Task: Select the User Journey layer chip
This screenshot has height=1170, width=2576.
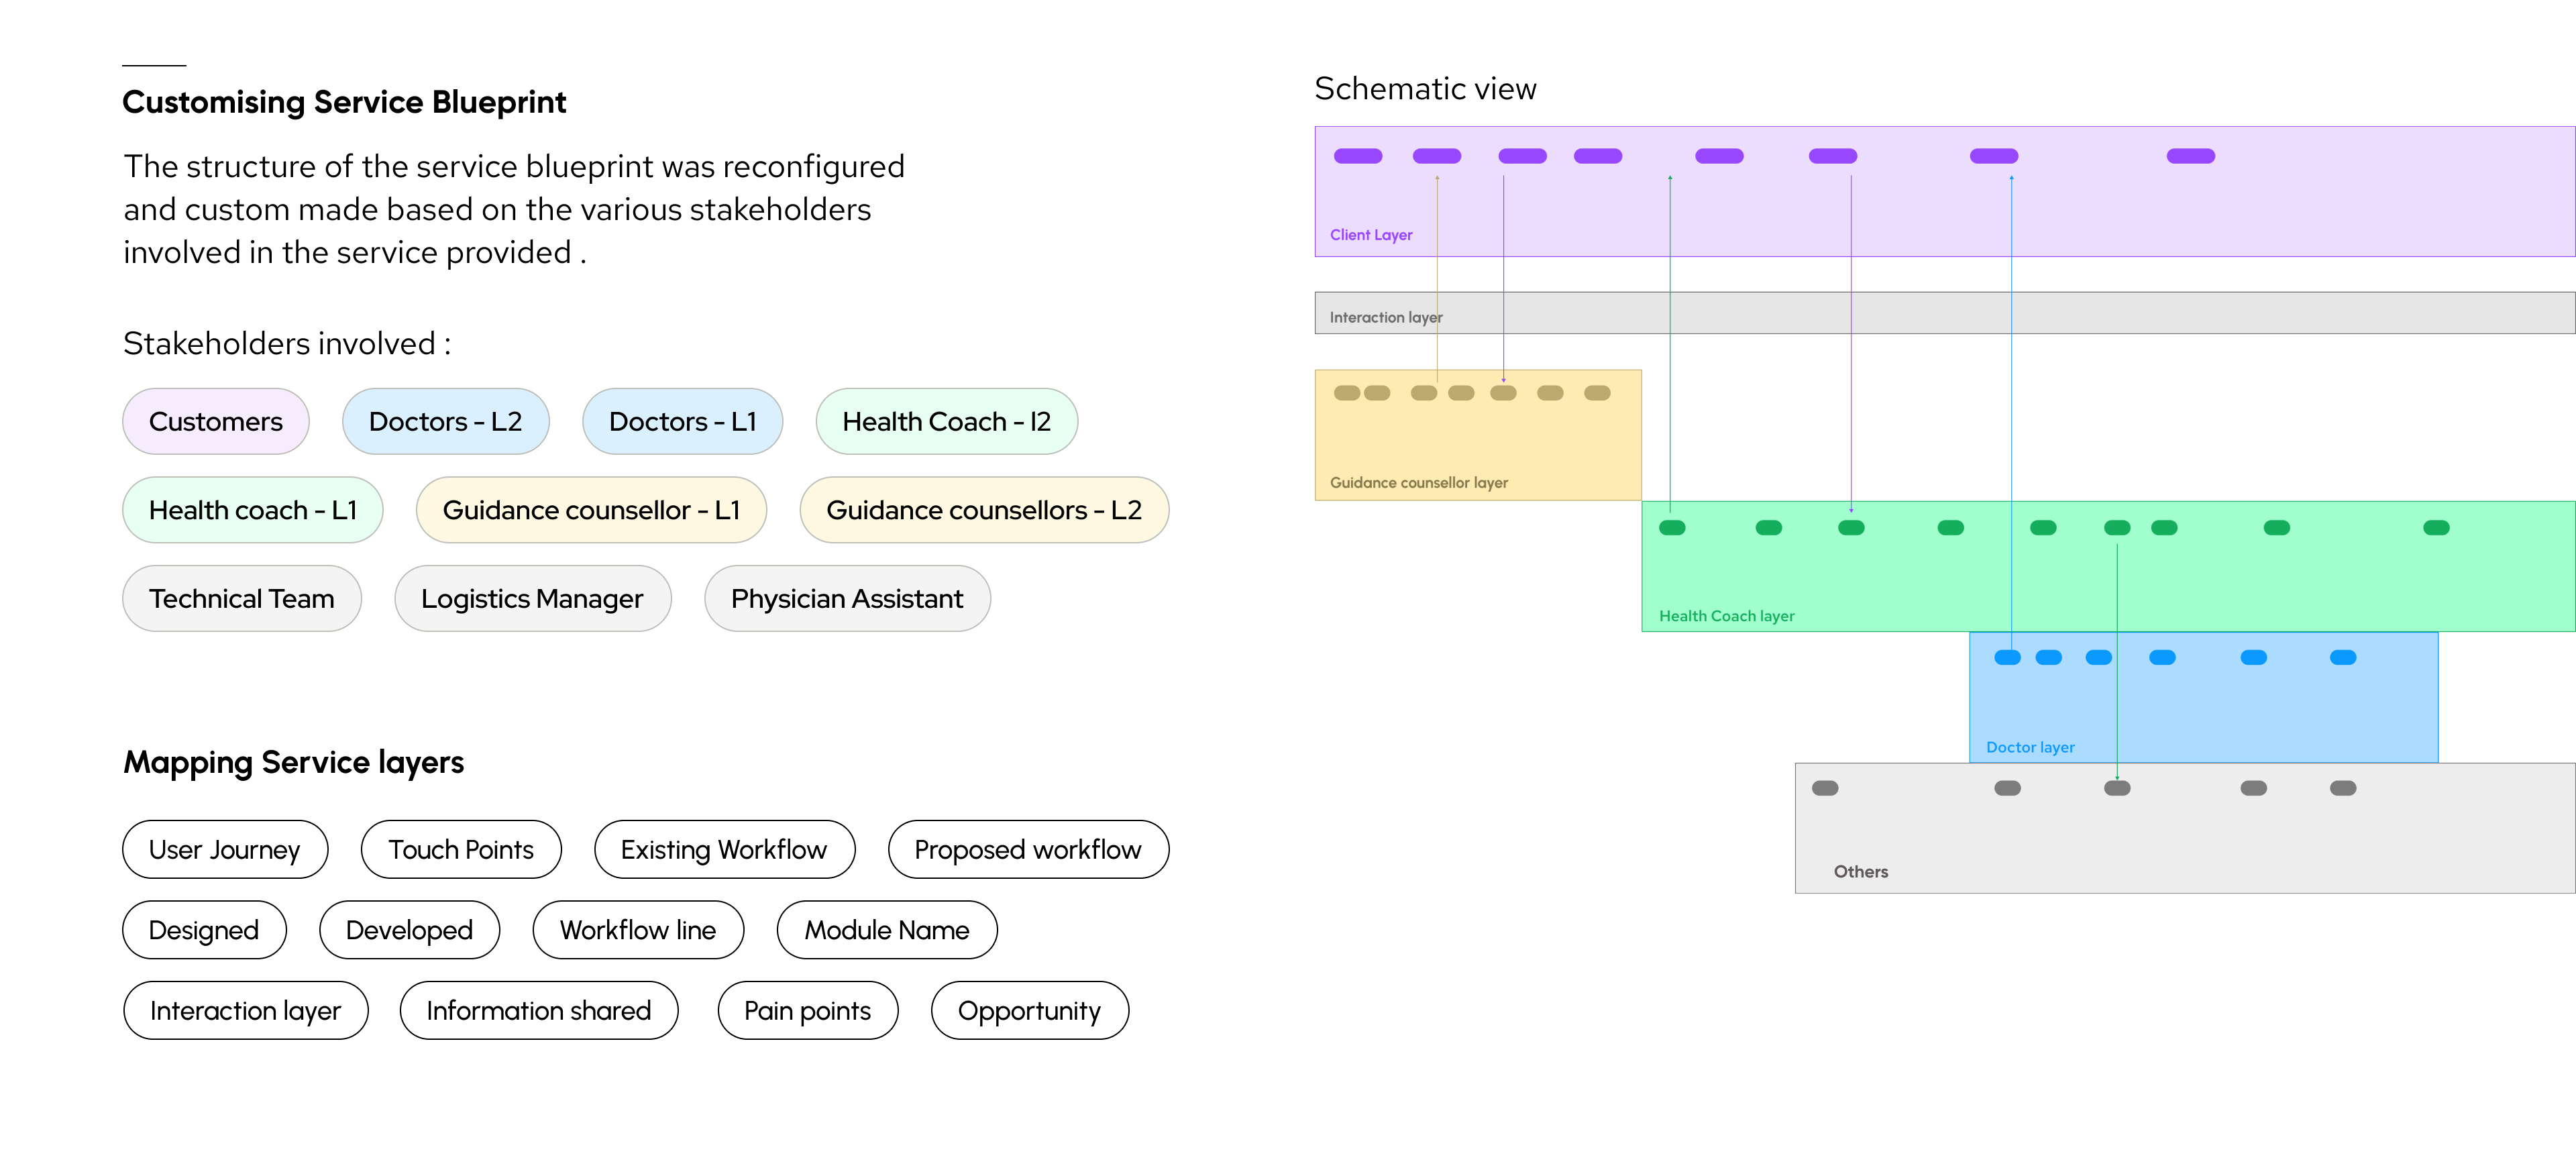Action: point(224,850)
